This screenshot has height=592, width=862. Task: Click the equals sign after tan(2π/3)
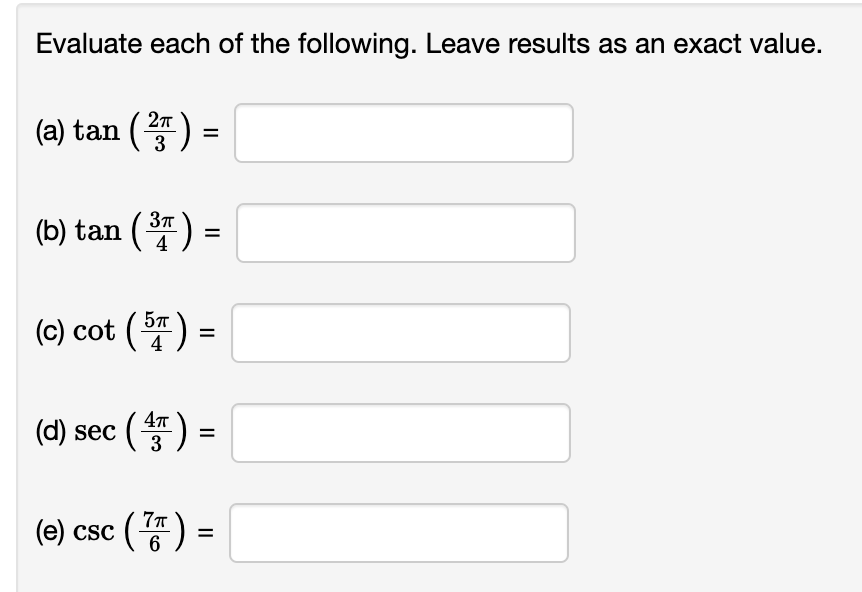tap(213, 132)
